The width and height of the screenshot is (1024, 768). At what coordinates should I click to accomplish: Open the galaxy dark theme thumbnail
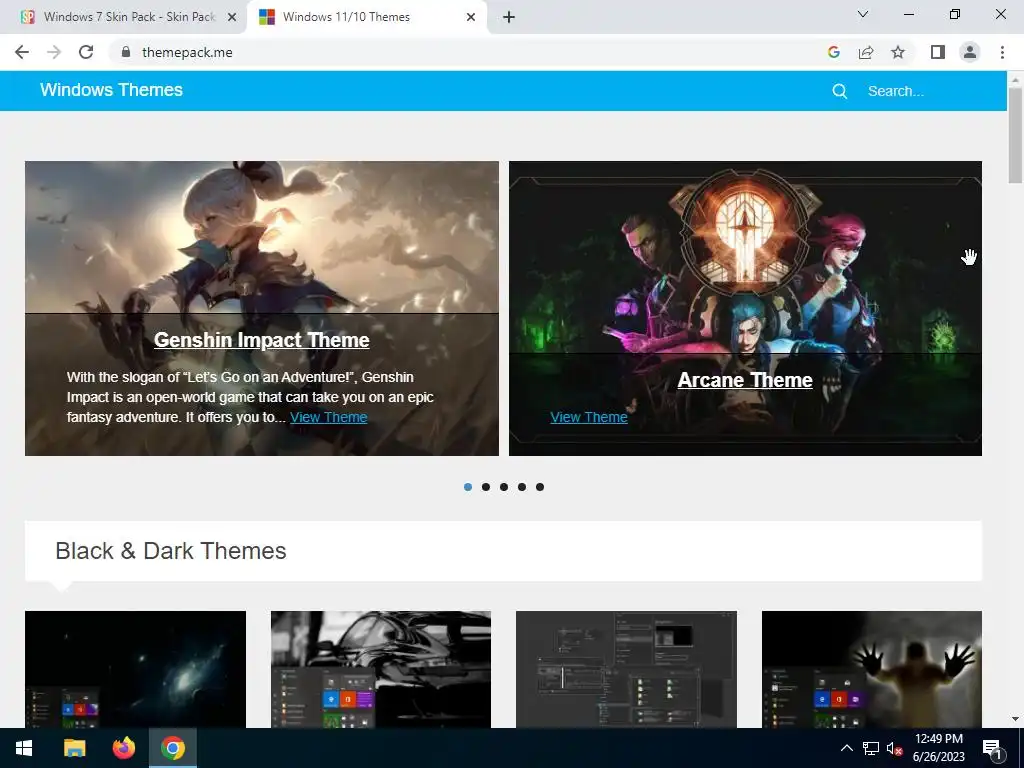tap(135, 669)
